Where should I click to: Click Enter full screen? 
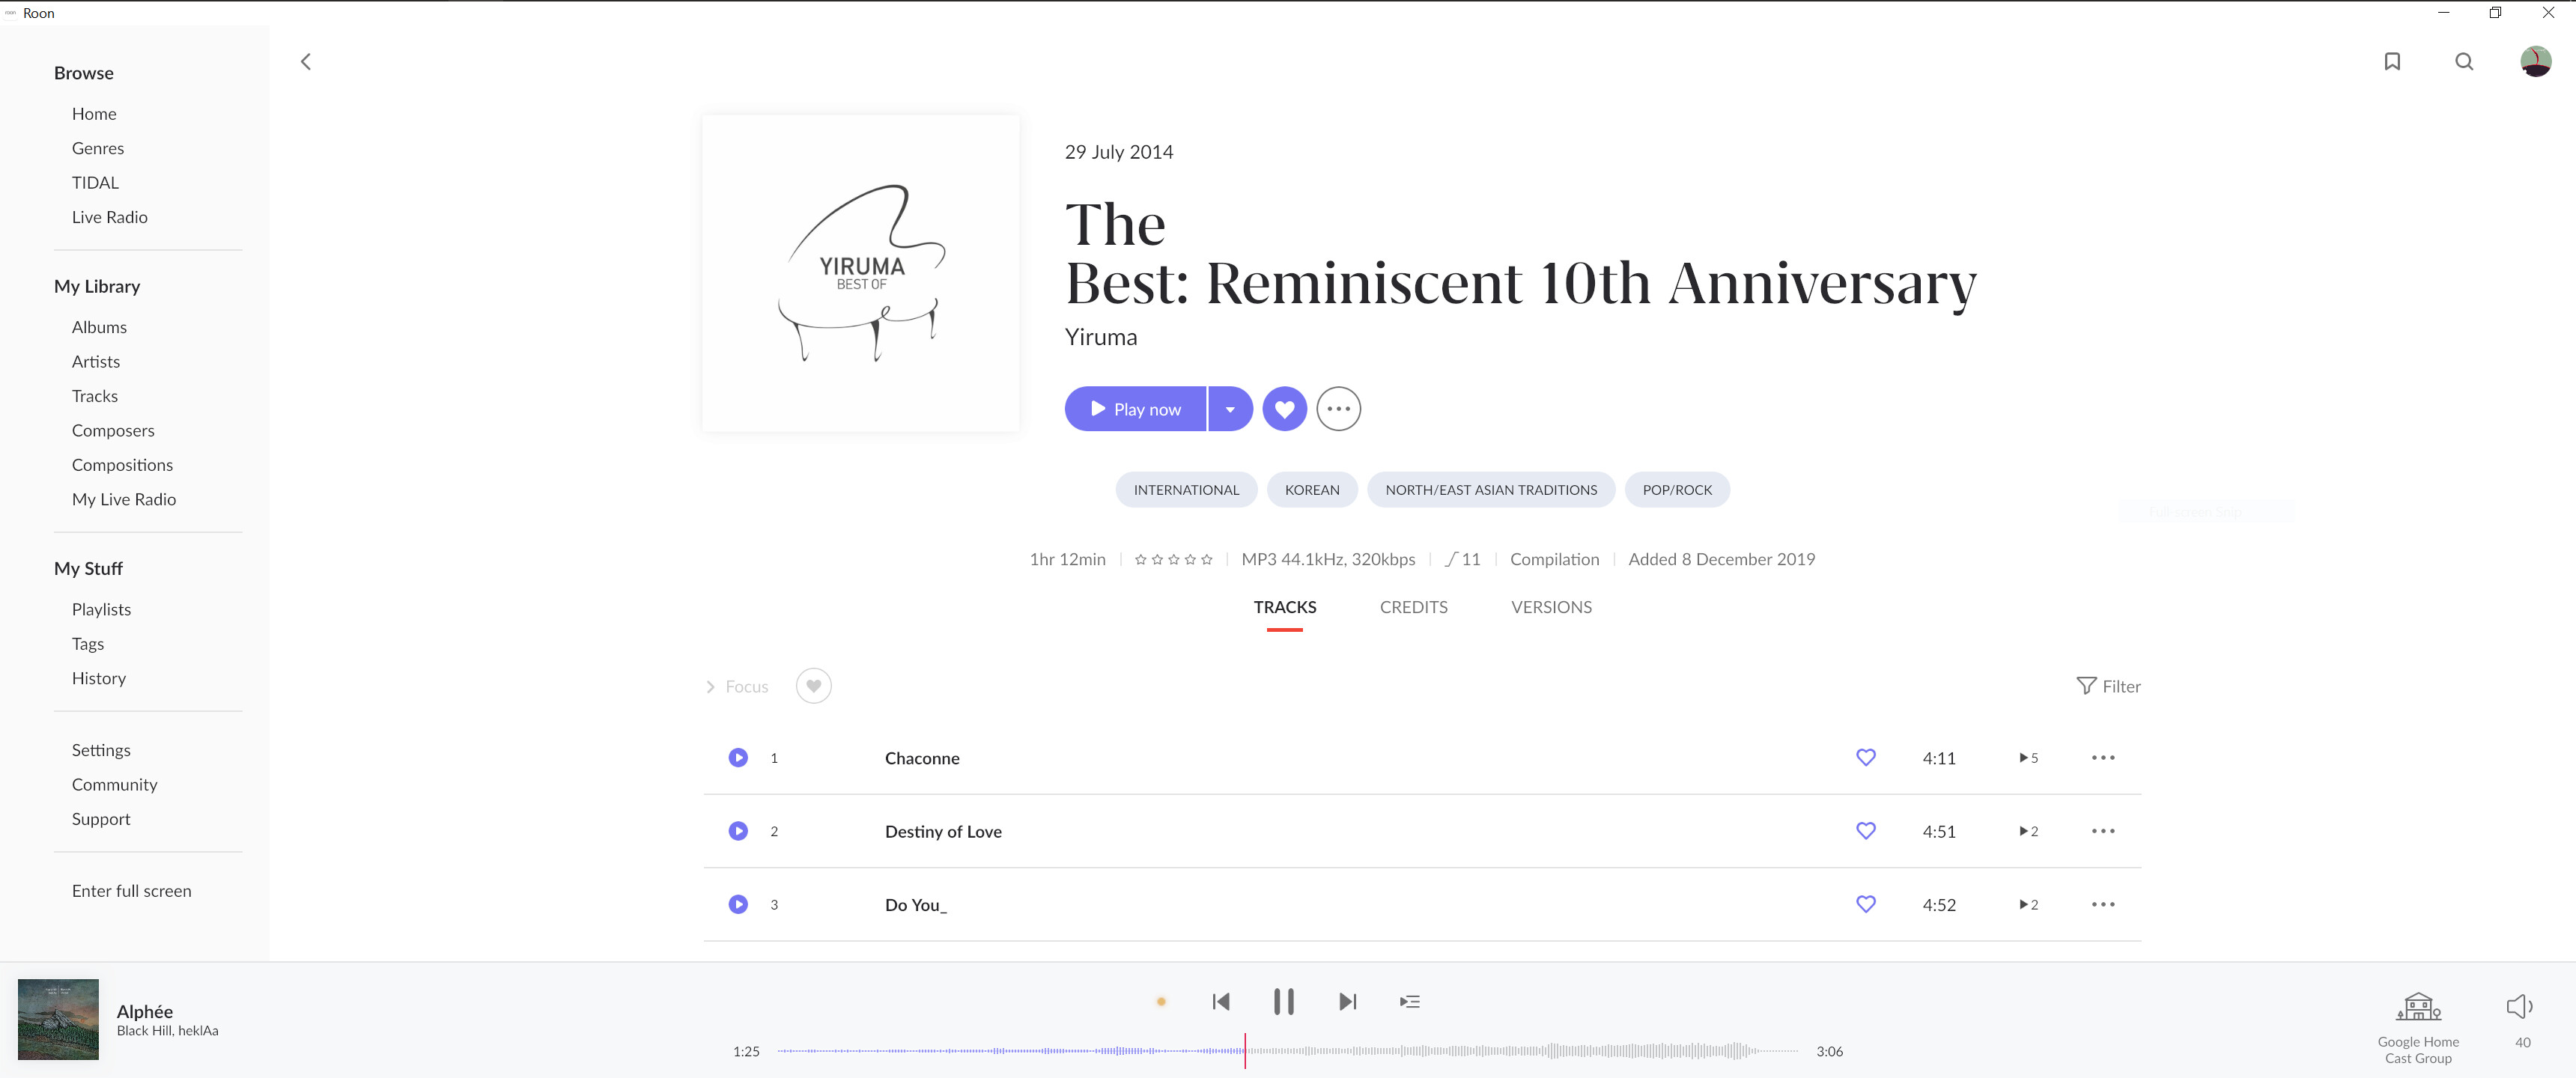(131, 891)
